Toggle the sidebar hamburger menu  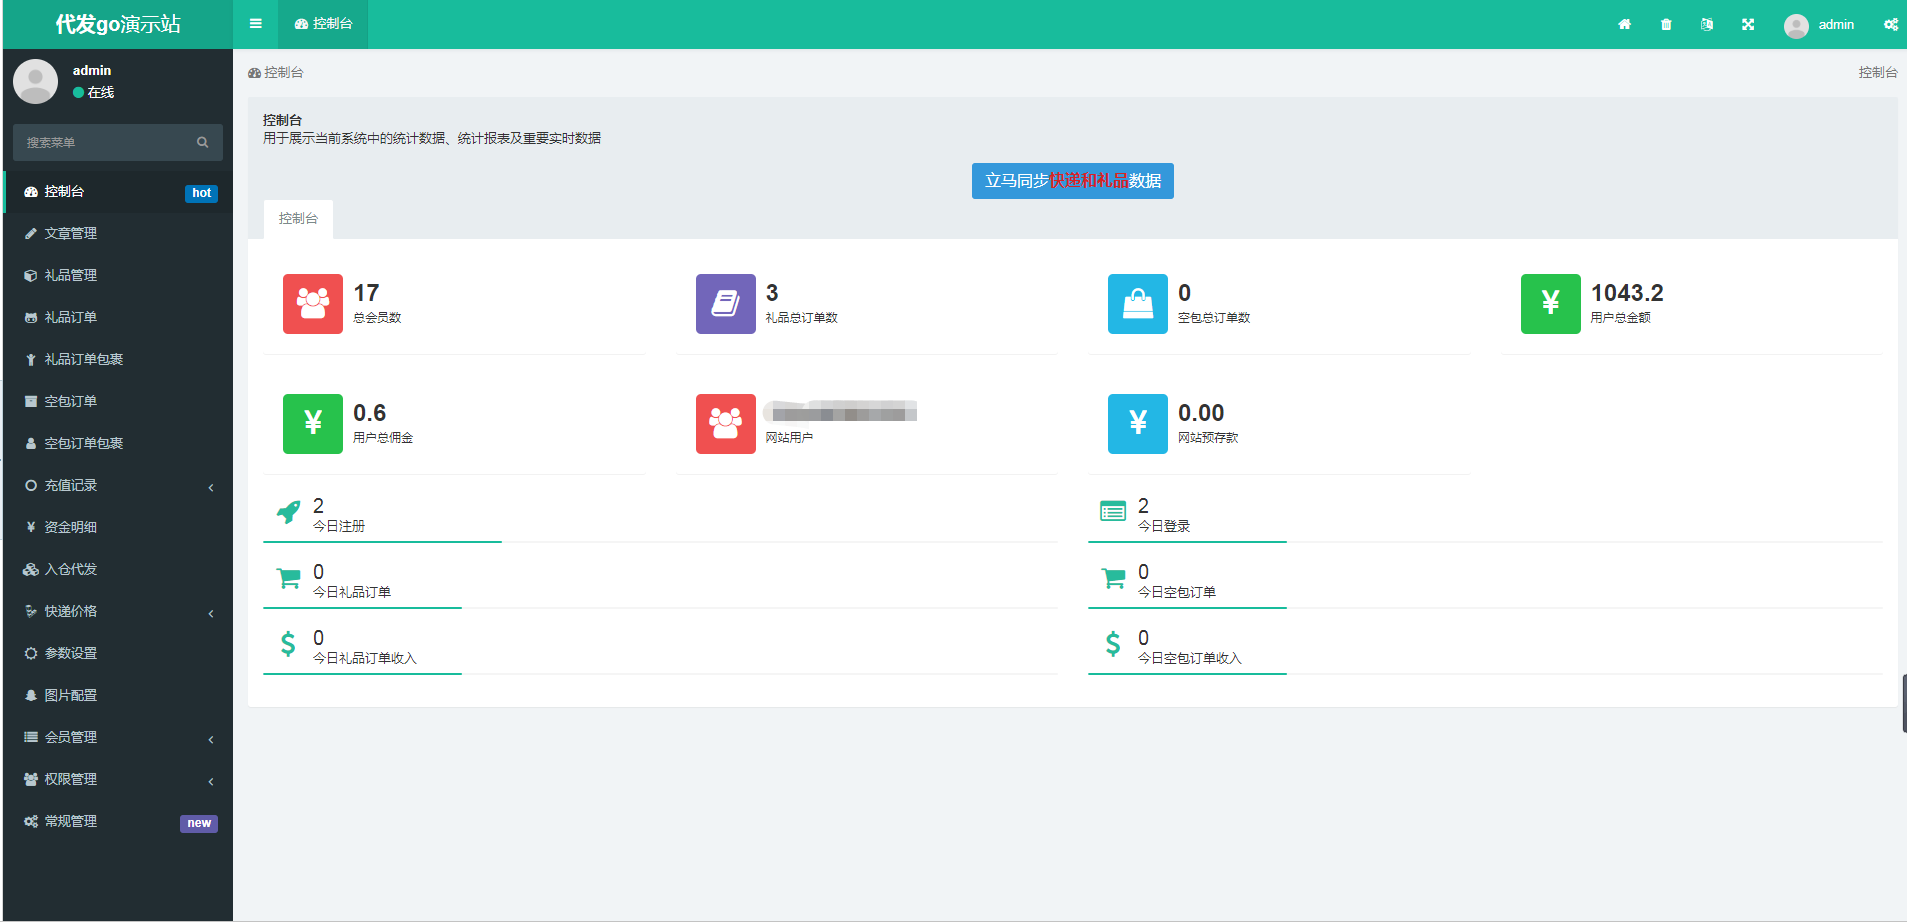[x=256, y=24]
